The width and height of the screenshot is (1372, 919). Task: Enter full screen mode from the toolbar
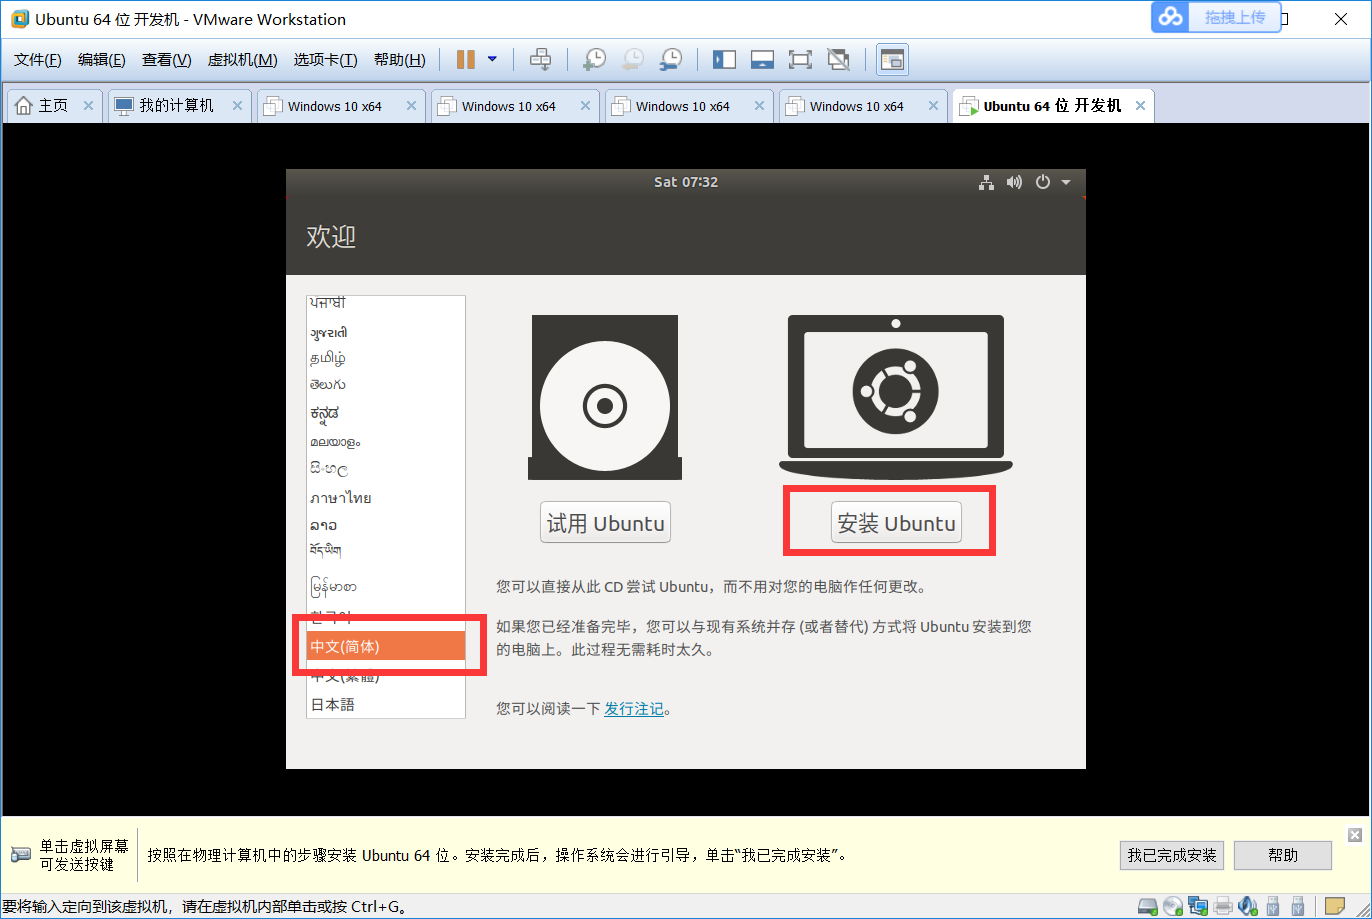point(800,60)
